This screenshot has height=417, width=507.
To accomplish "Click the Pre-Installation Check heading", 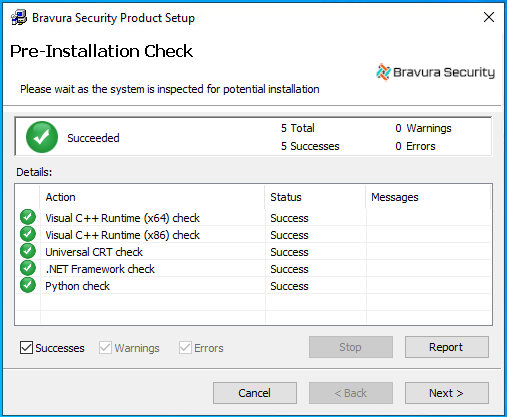I will [101, 51].
